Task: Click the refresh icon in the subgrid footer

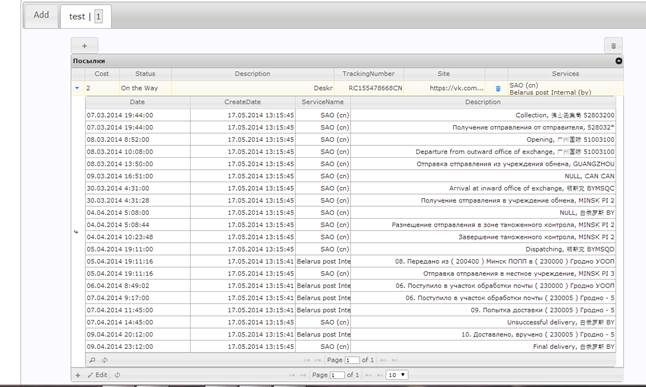Action: (x=105, y=360)
